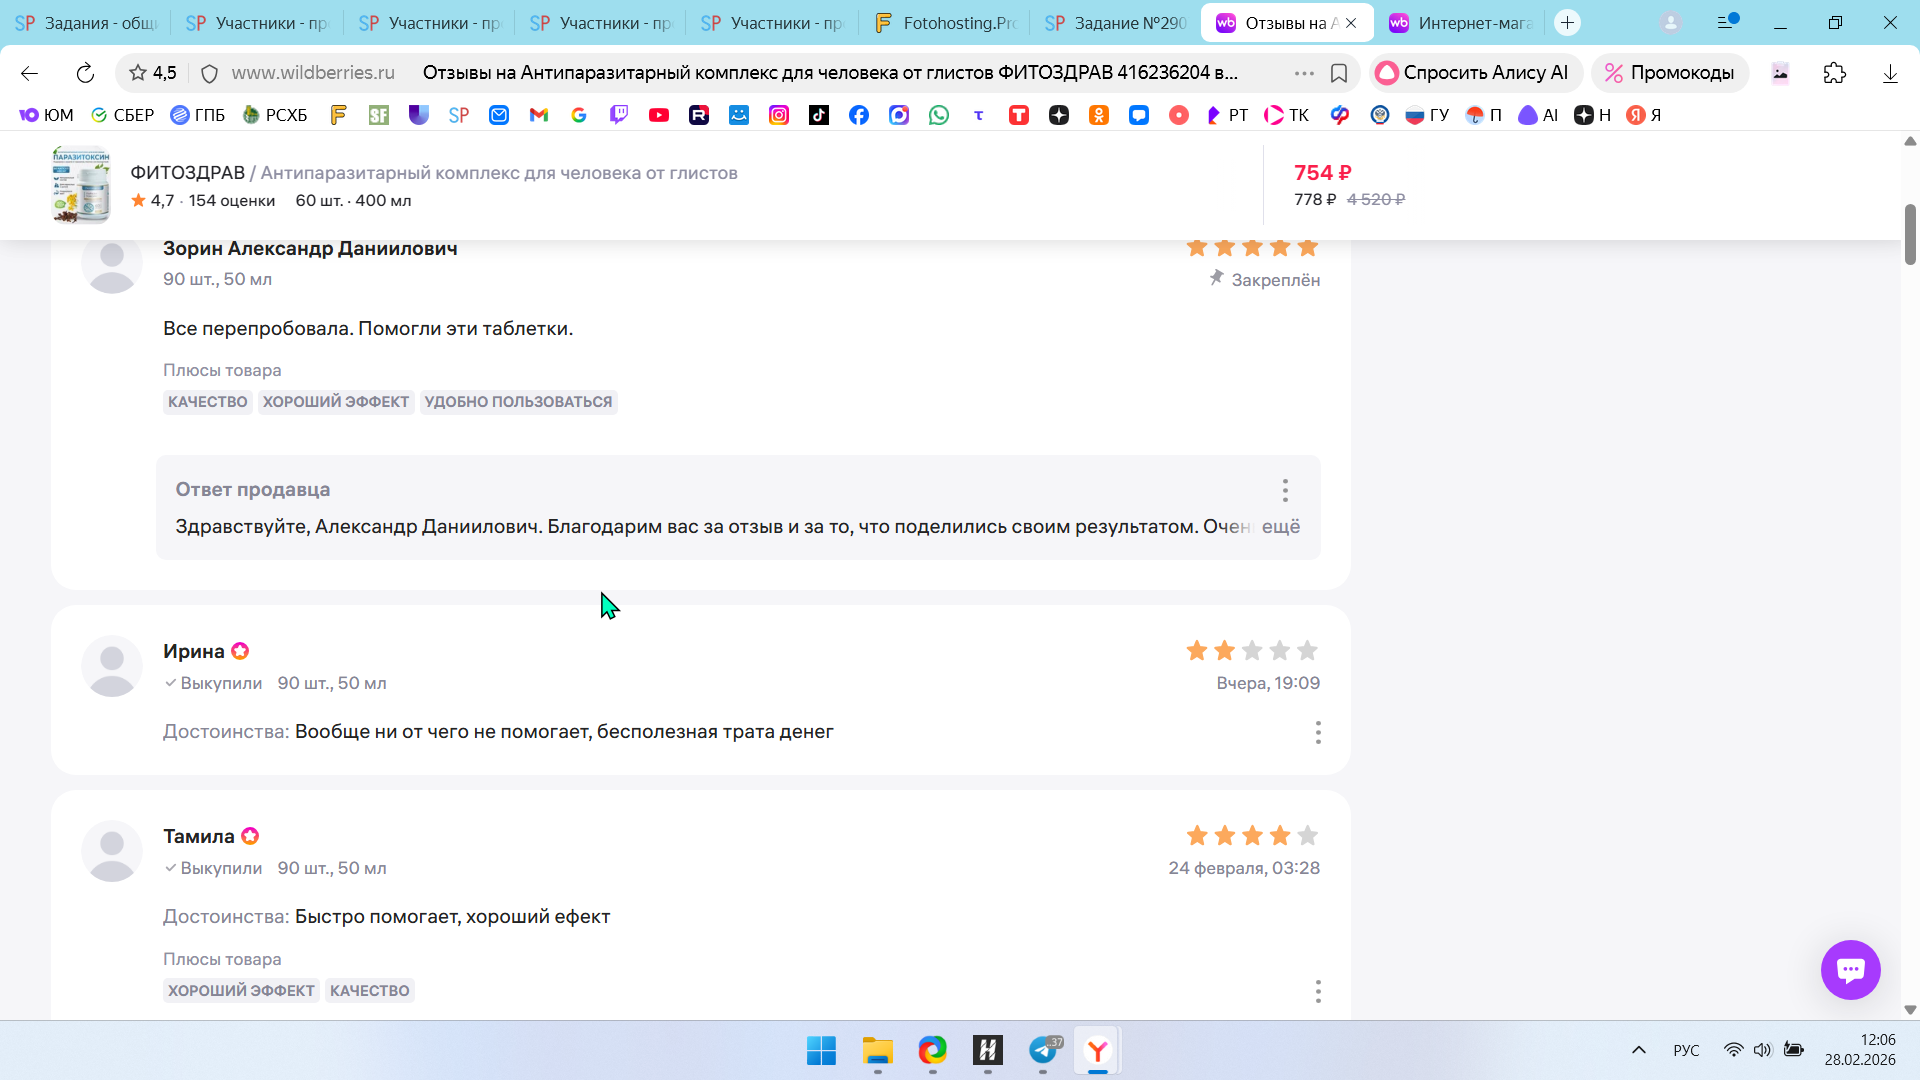
Task: Open three-dot menu on Ирина's review
Action: 1318,732
